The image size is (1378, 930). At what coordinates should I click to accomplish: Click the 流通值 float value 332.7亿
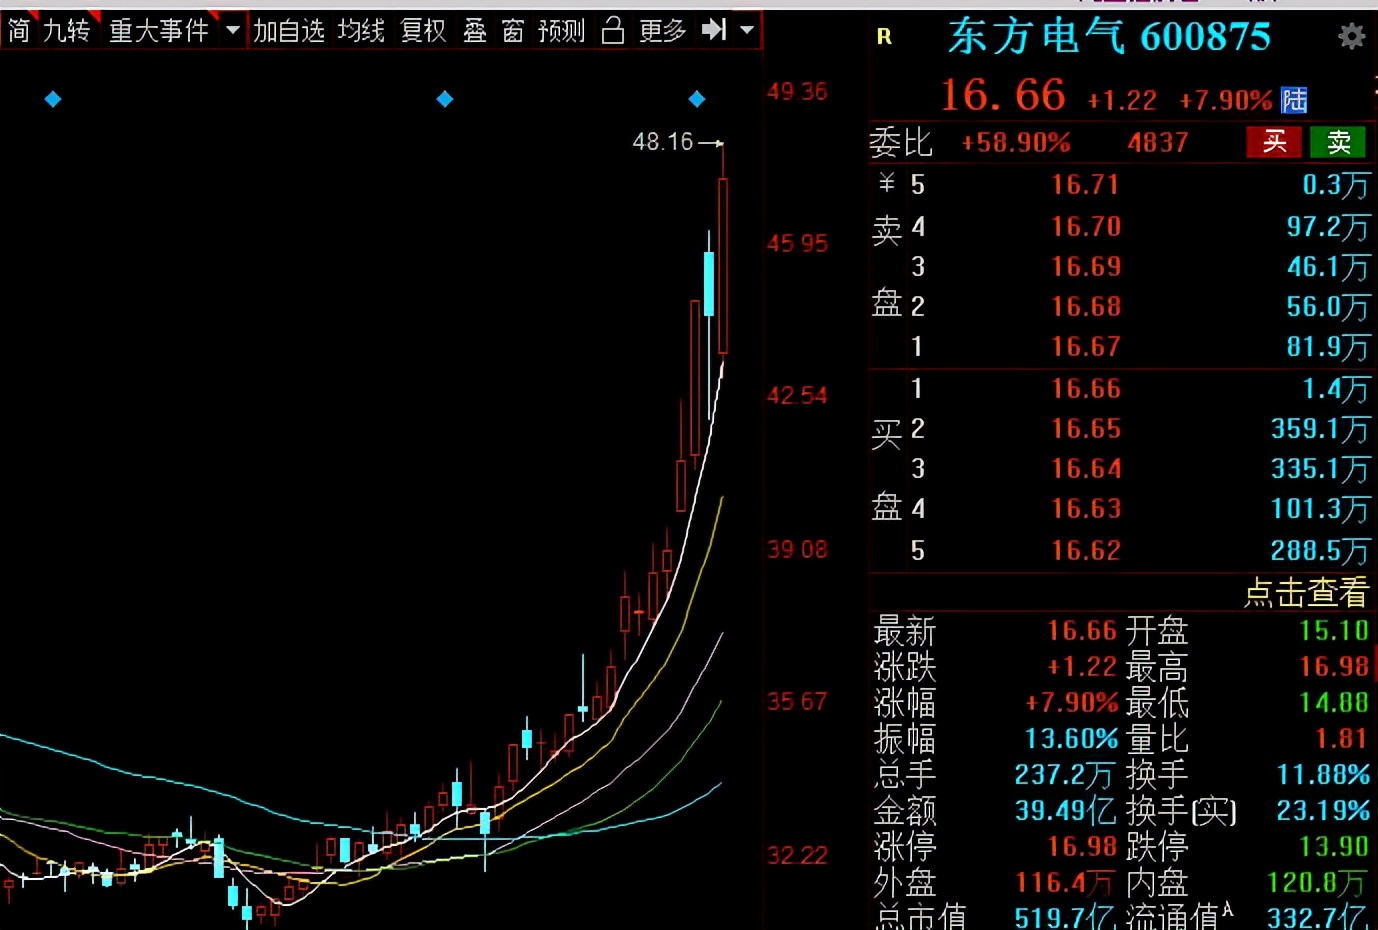click(1317, 918)
